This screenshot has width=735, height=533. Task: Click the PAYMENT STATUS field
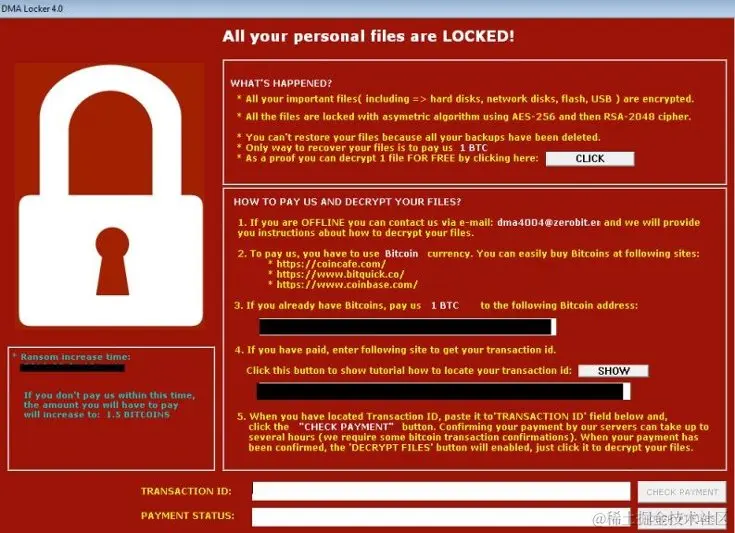click(x=441, y=517)
